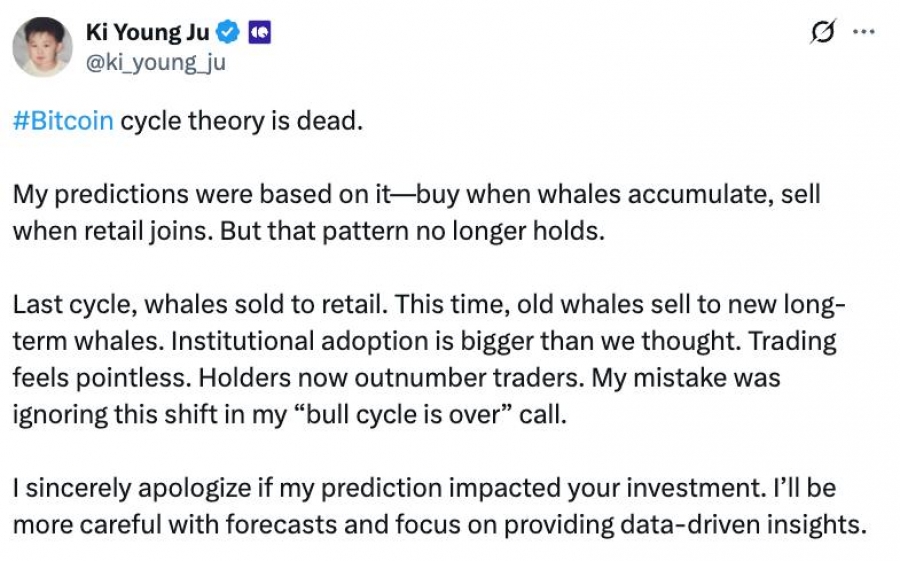Open the #Bitcoin hashtag link
Image resolution: width=900 pixels, height=561 pixels.
point(63,121)
